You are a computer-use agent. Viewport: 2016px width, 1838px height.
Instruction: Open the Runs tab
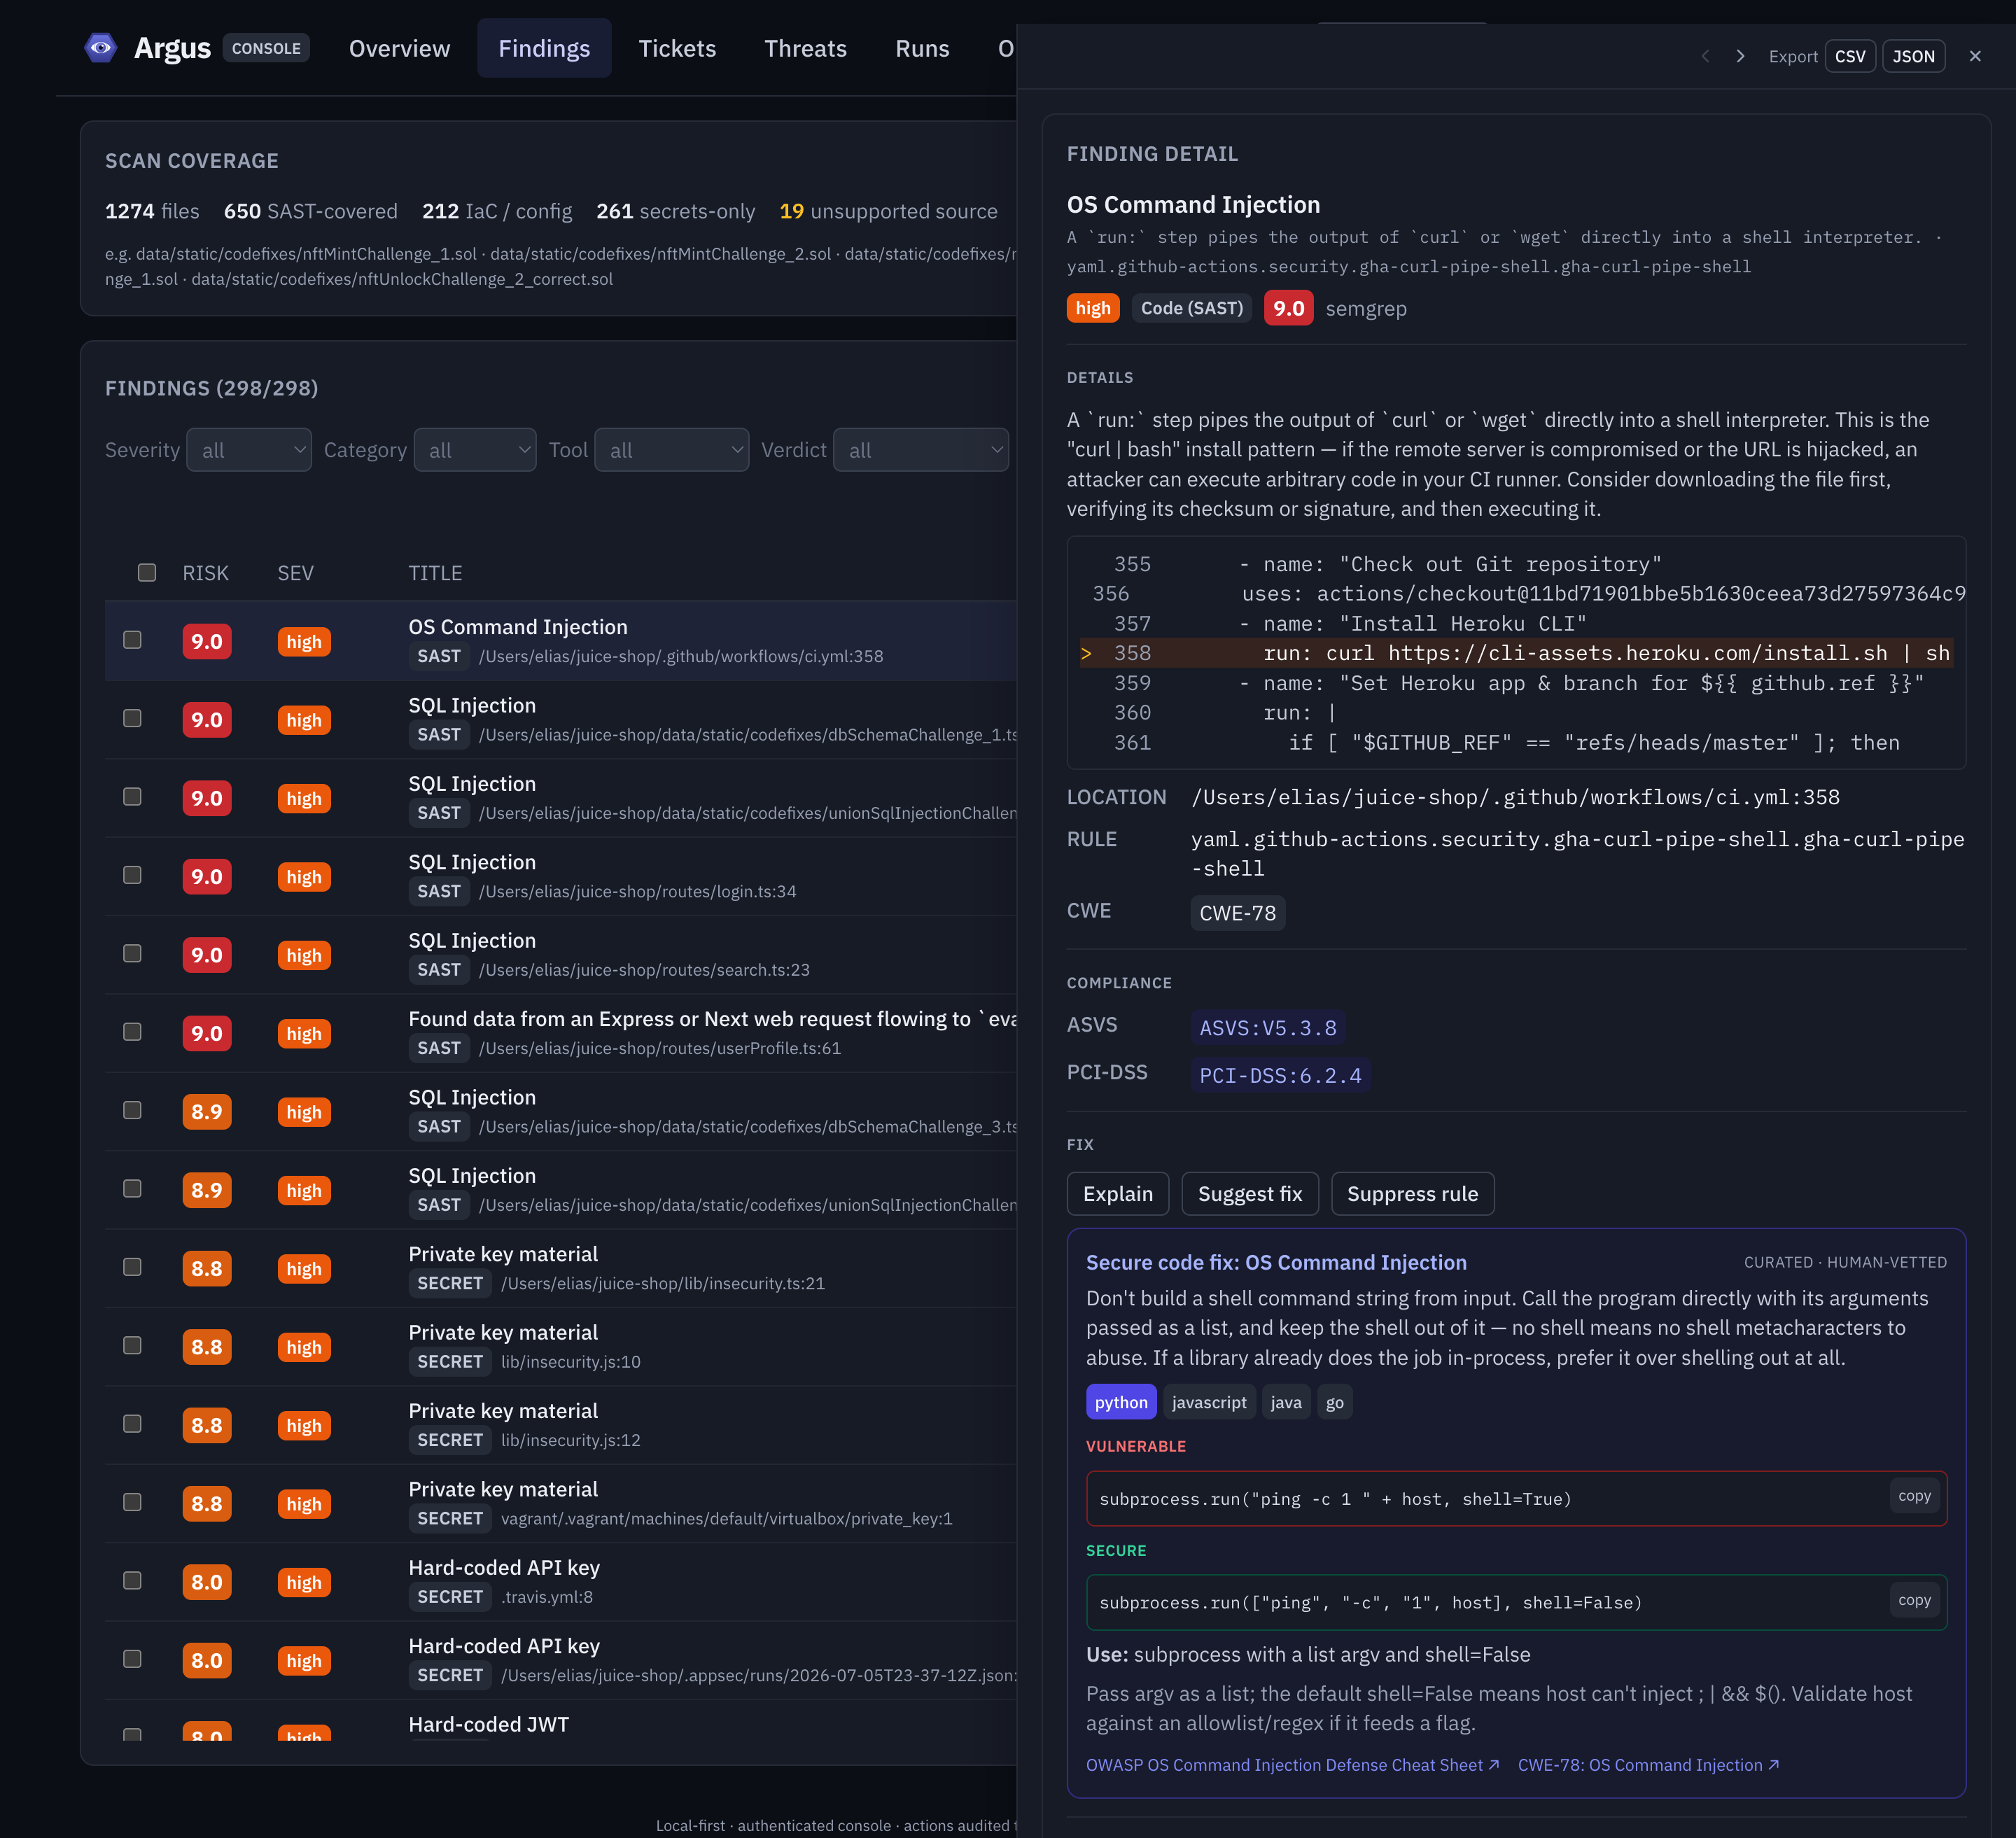tap(922, 48)
